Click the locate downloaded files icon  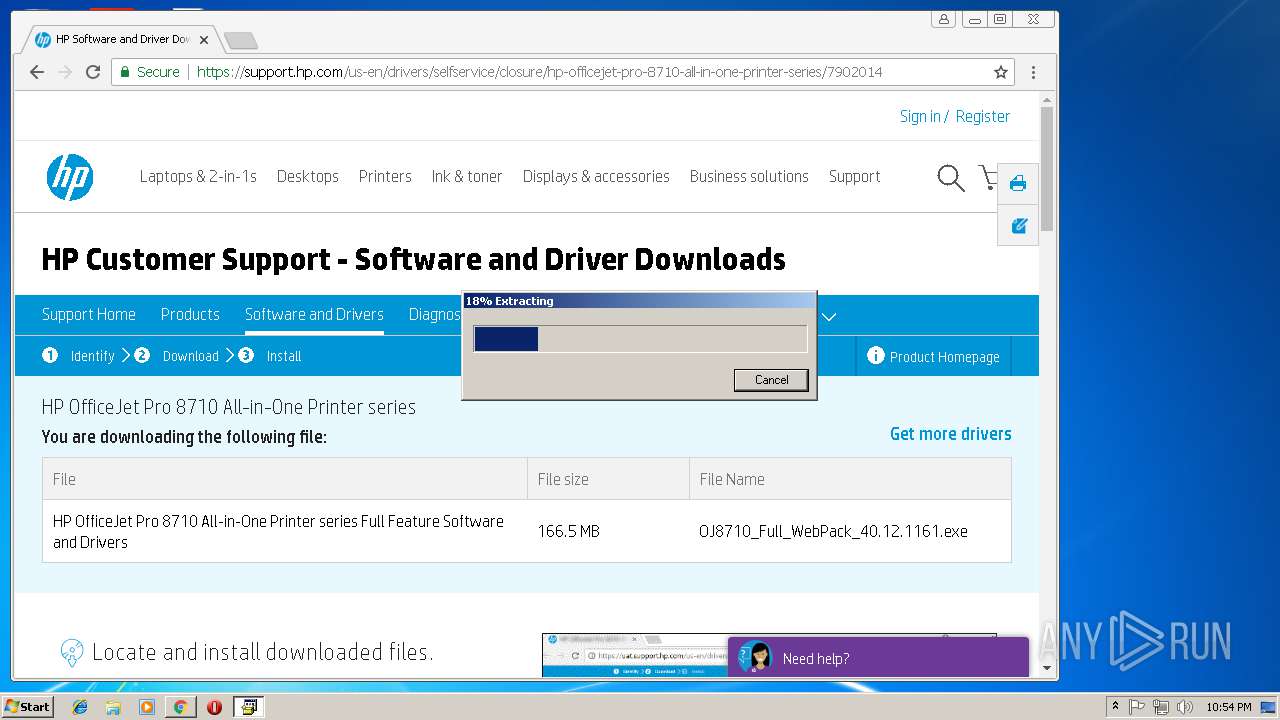click(72, 653)
